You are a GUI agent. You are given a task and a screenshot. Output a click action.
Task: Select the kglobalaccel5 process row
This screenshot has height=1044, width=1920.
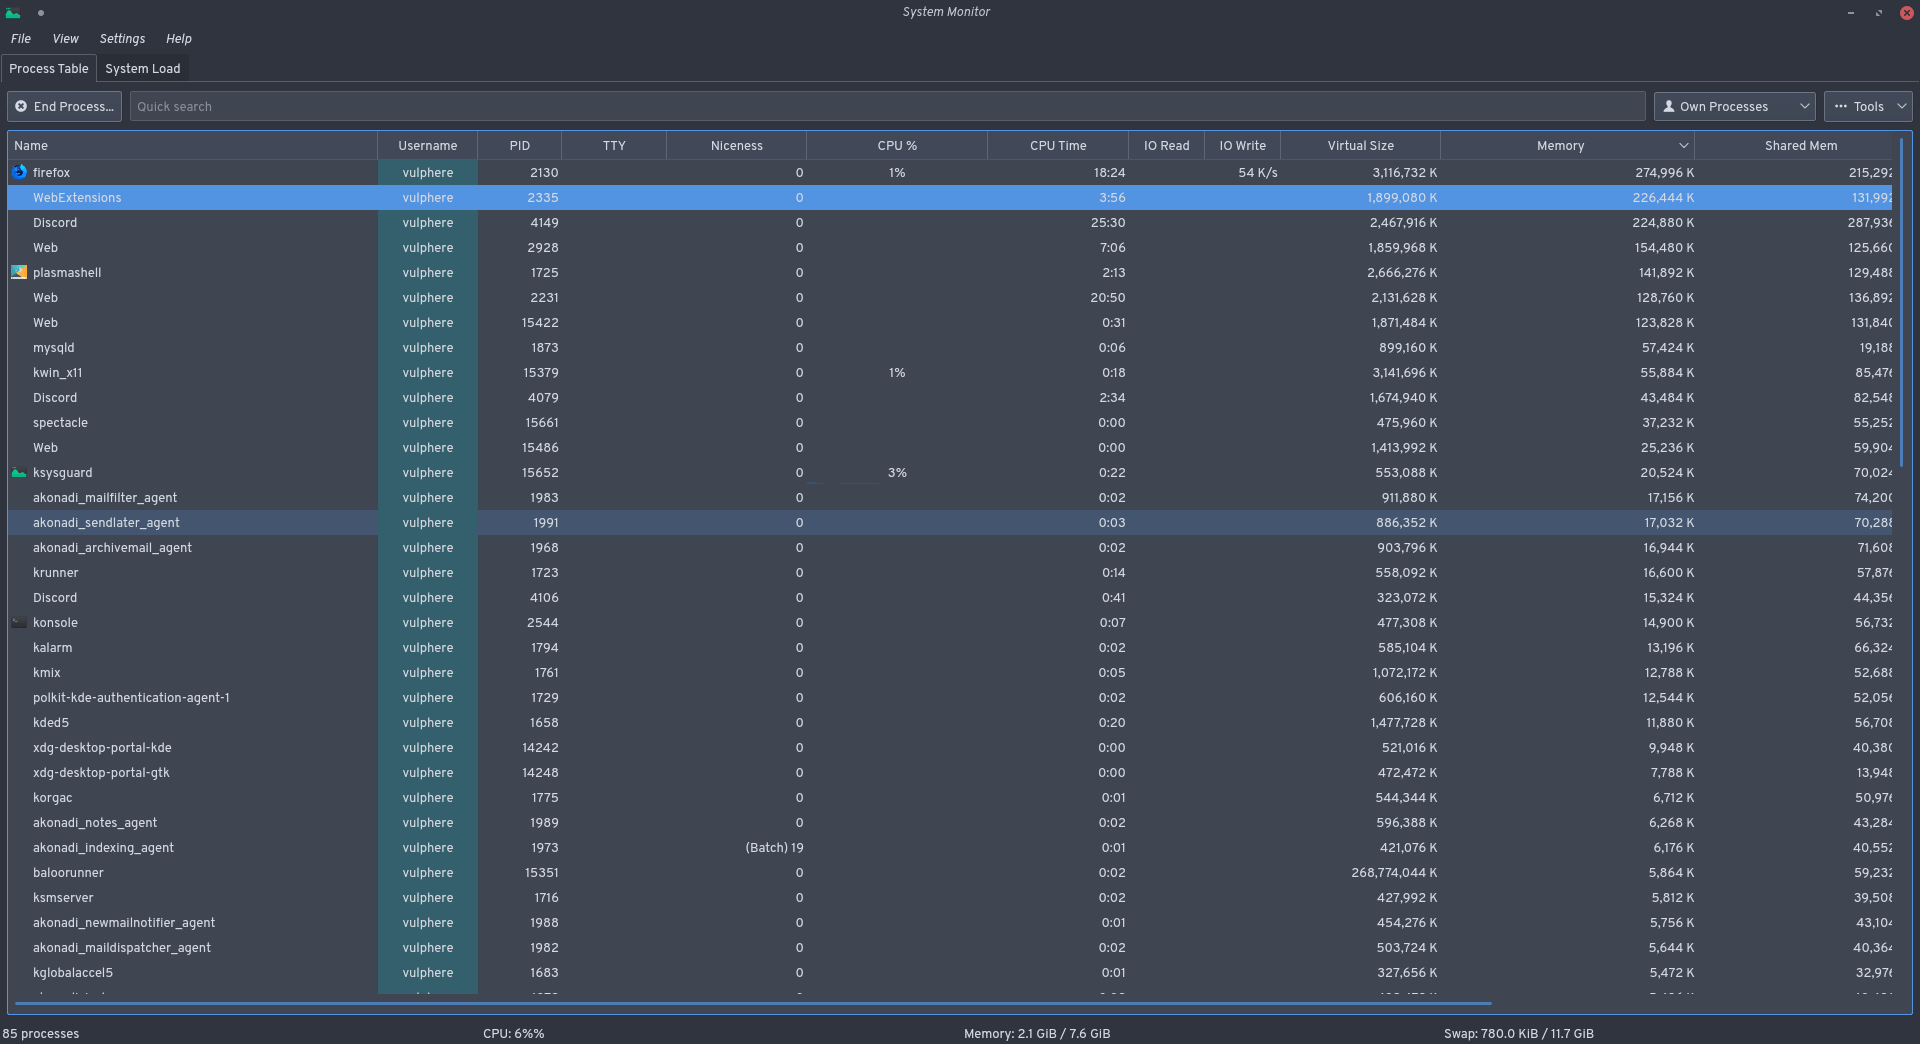(952, 972)
